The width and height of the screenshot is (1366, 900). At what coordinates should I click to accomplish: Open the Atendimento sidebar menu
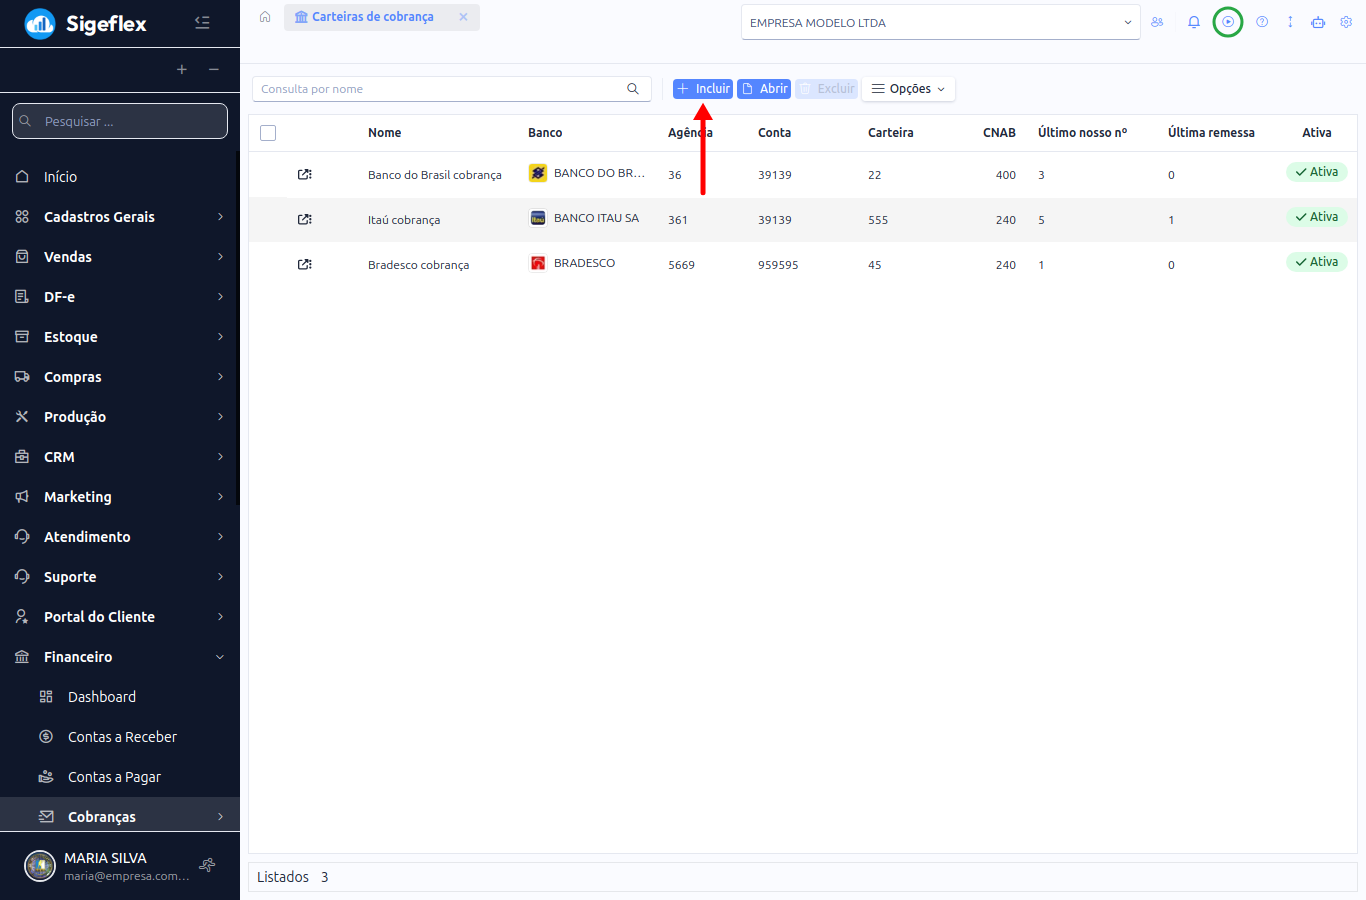[120, 537]
